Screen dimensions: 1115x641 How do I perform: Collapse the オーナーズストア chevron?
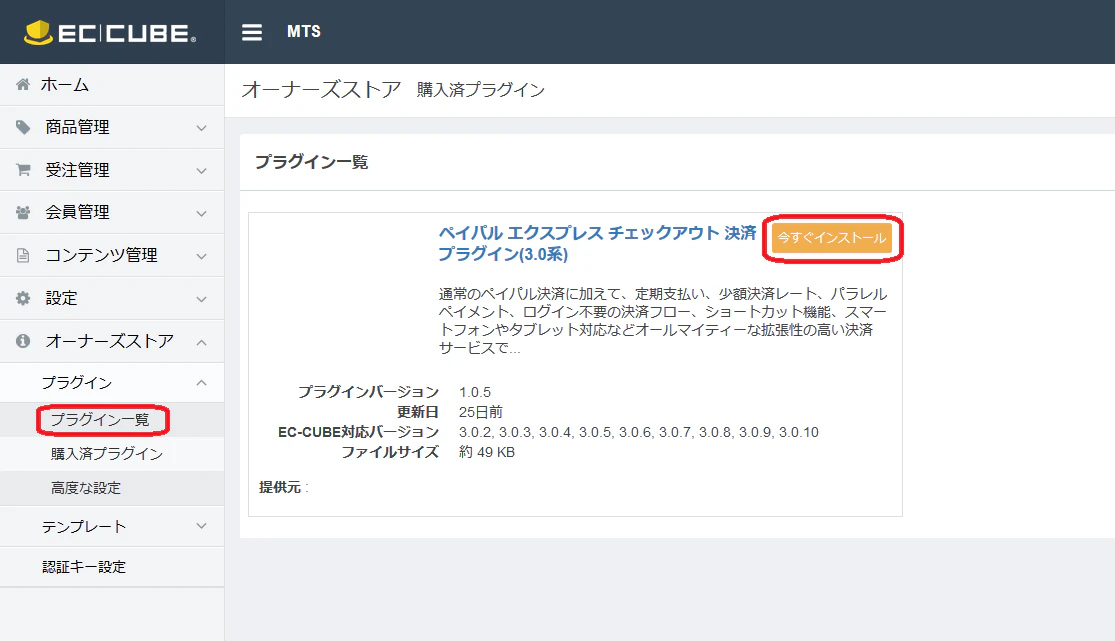[x=201, y=342]
